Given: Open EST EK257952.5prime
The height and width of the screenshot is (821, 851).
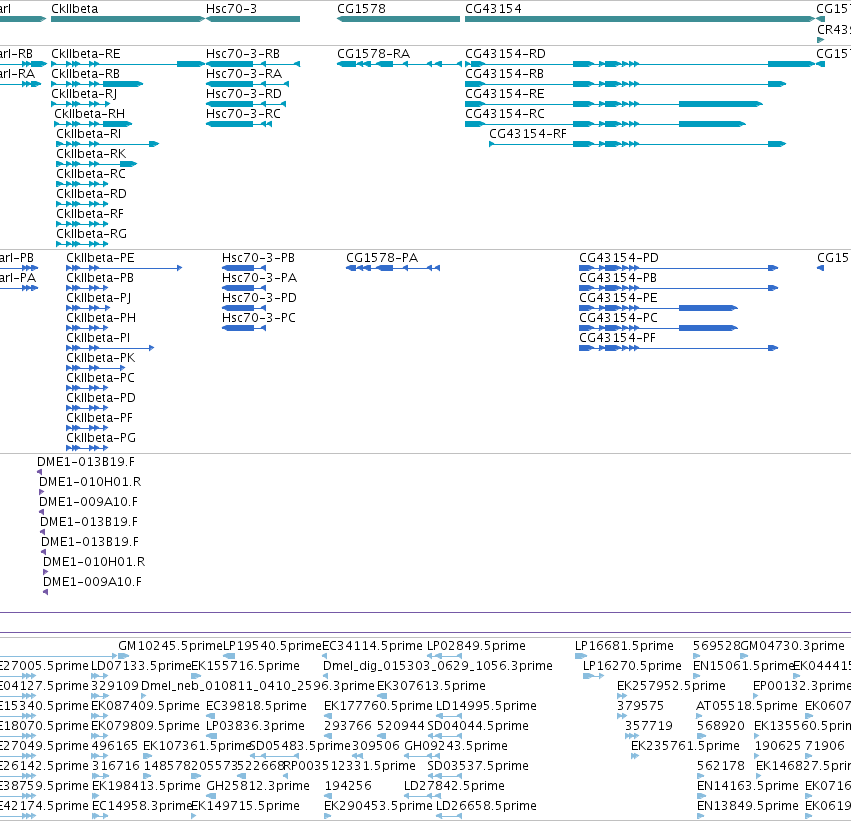Looking at the screenshot, I should click(671, 686).
